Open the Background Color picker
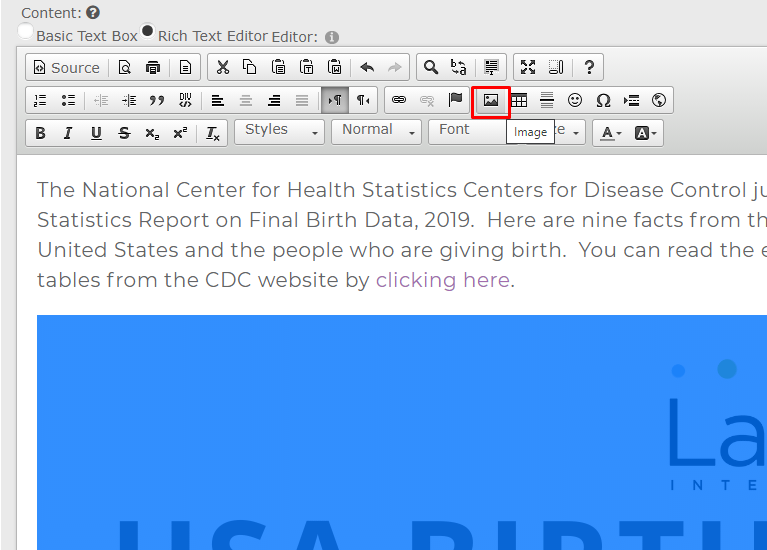Viewport: 767px width, 550px height. coord(645,133)
